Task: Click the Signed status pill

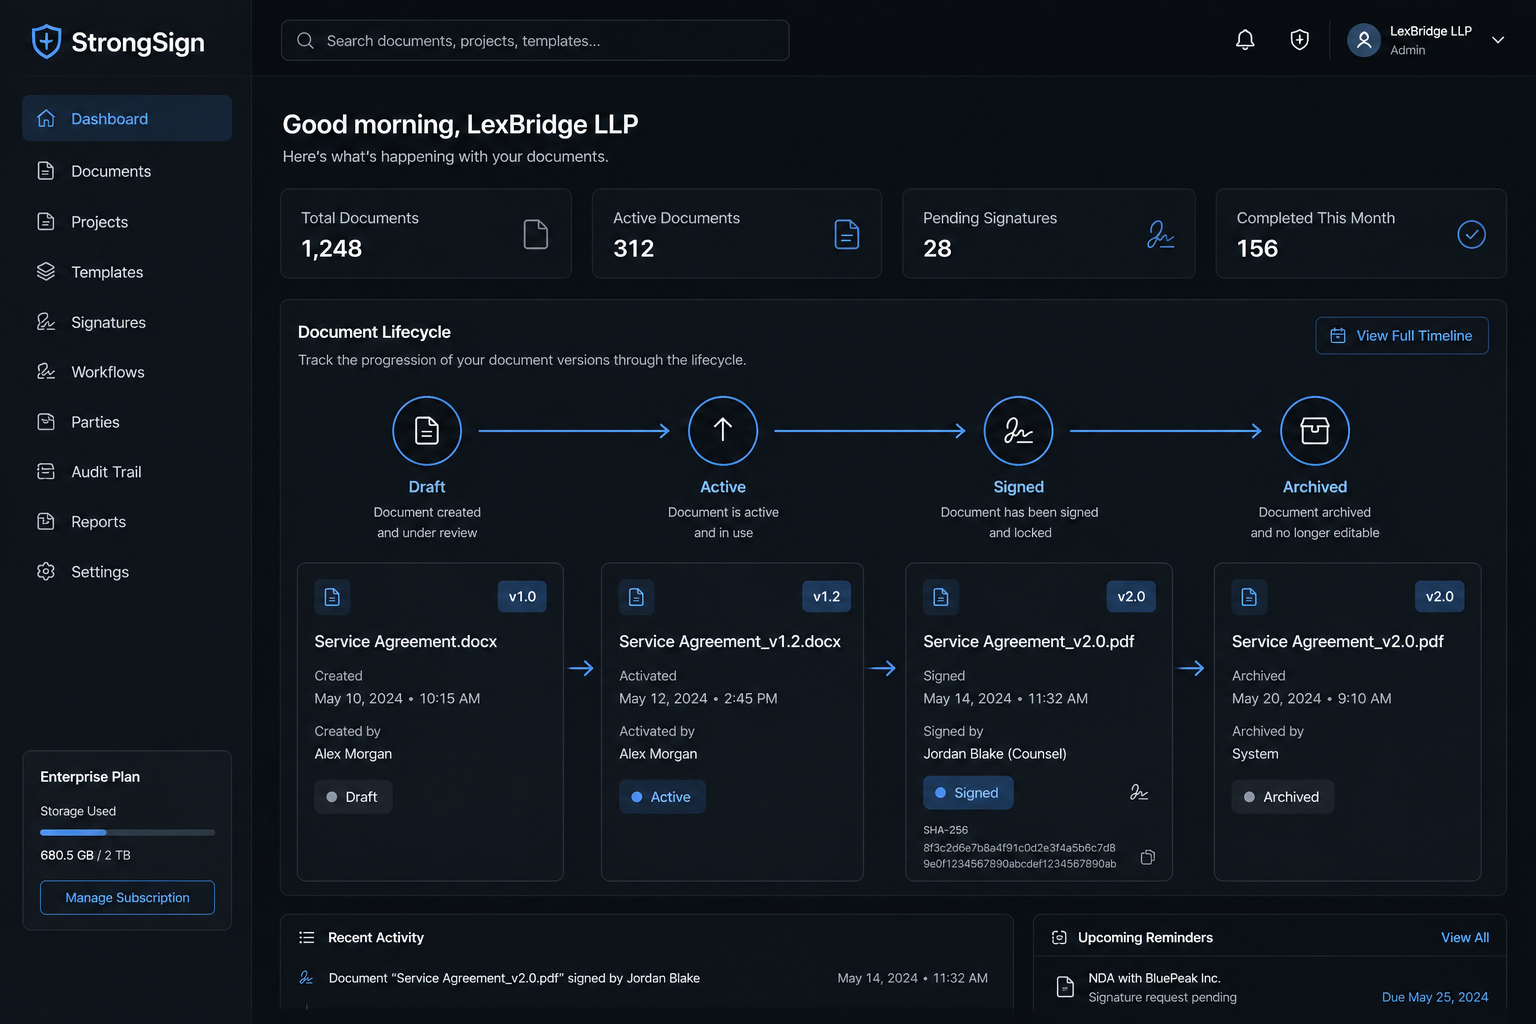Action: coord(968,792)
